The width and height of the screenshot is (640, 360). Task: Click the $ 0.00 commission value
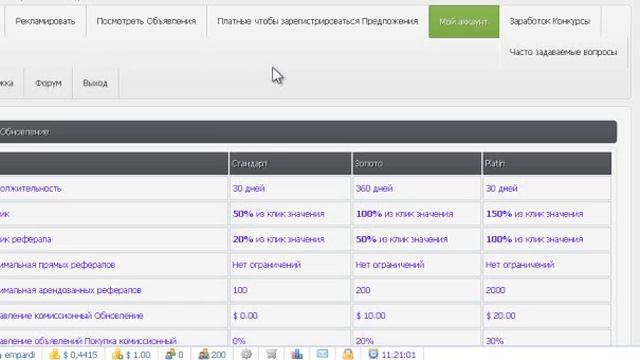coord(245,316)
